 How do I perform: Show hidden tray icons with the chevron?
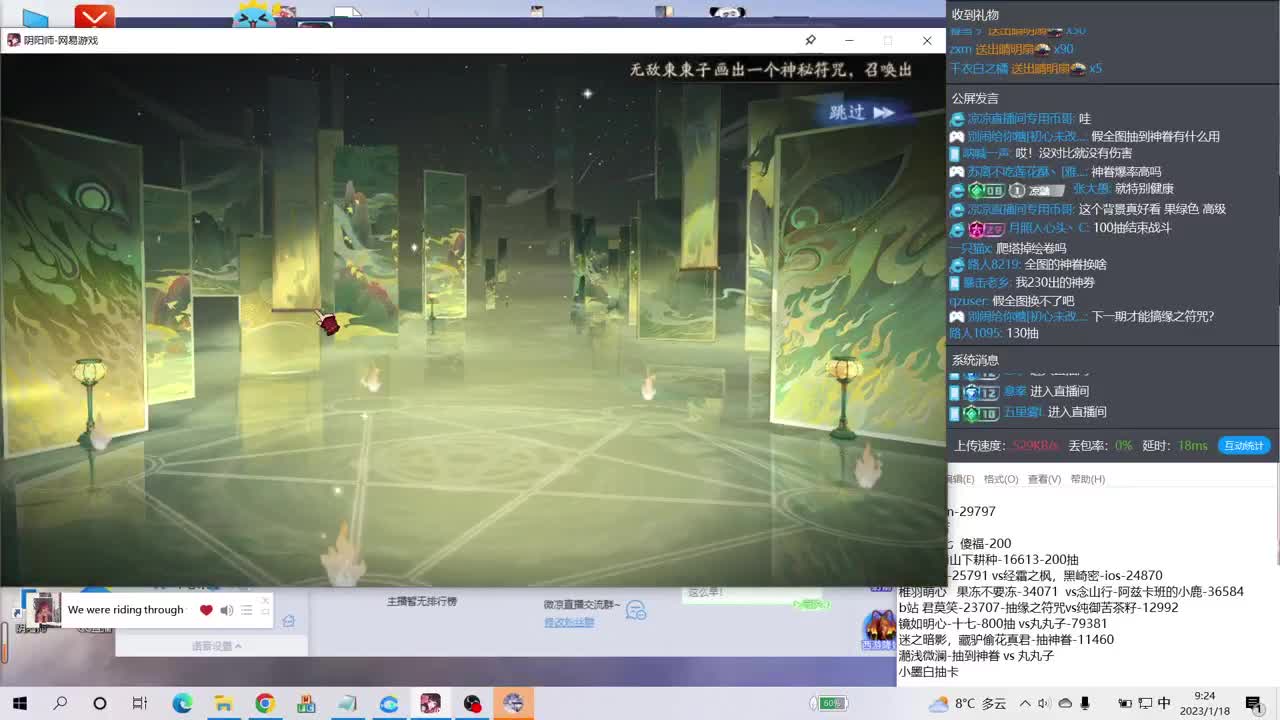point(1026,704)
